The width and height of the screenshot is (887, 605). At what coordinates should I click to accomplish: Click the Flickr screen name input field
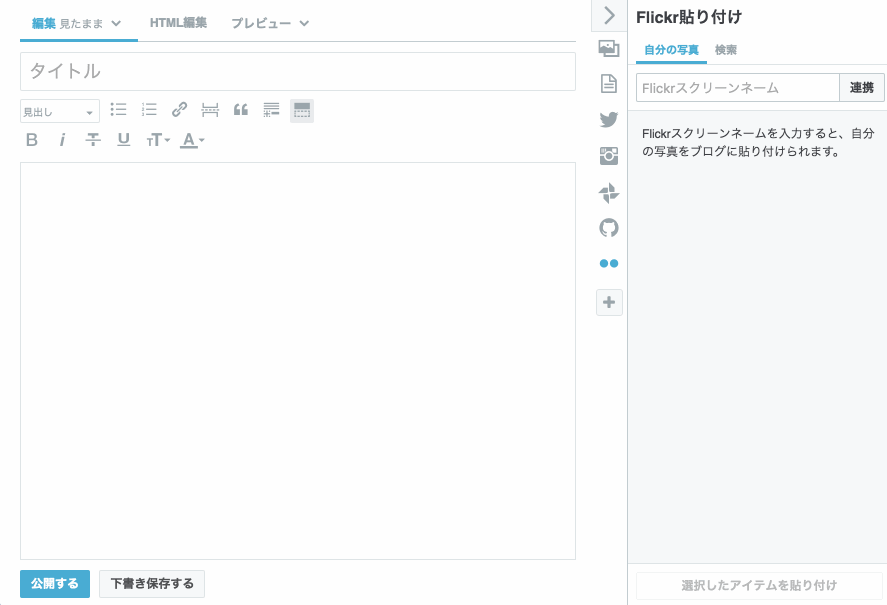click(x=735, y=87)
